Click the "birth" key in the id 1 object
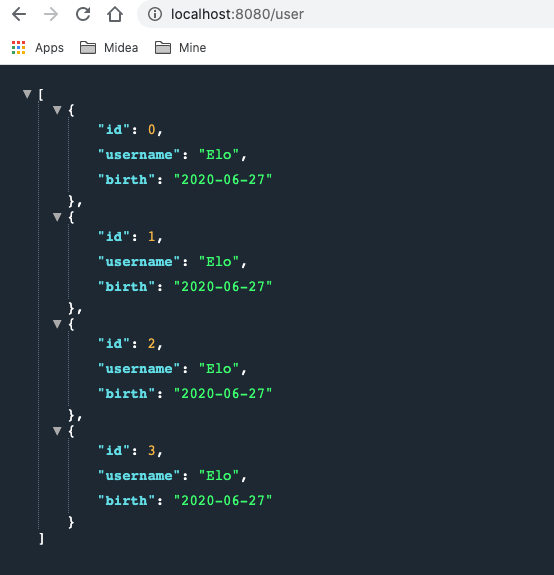The height and width of the screenshot is (575, 554). pos(126,286)
